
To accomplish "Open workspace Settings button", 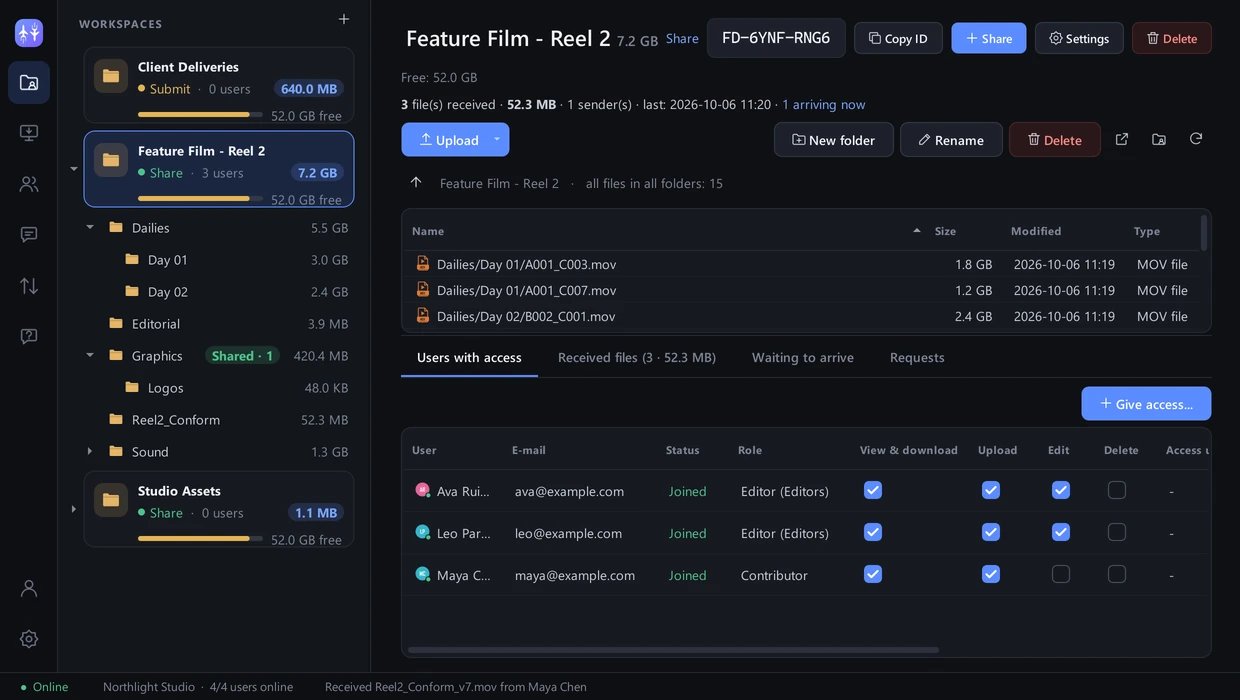I will 1079,38.
